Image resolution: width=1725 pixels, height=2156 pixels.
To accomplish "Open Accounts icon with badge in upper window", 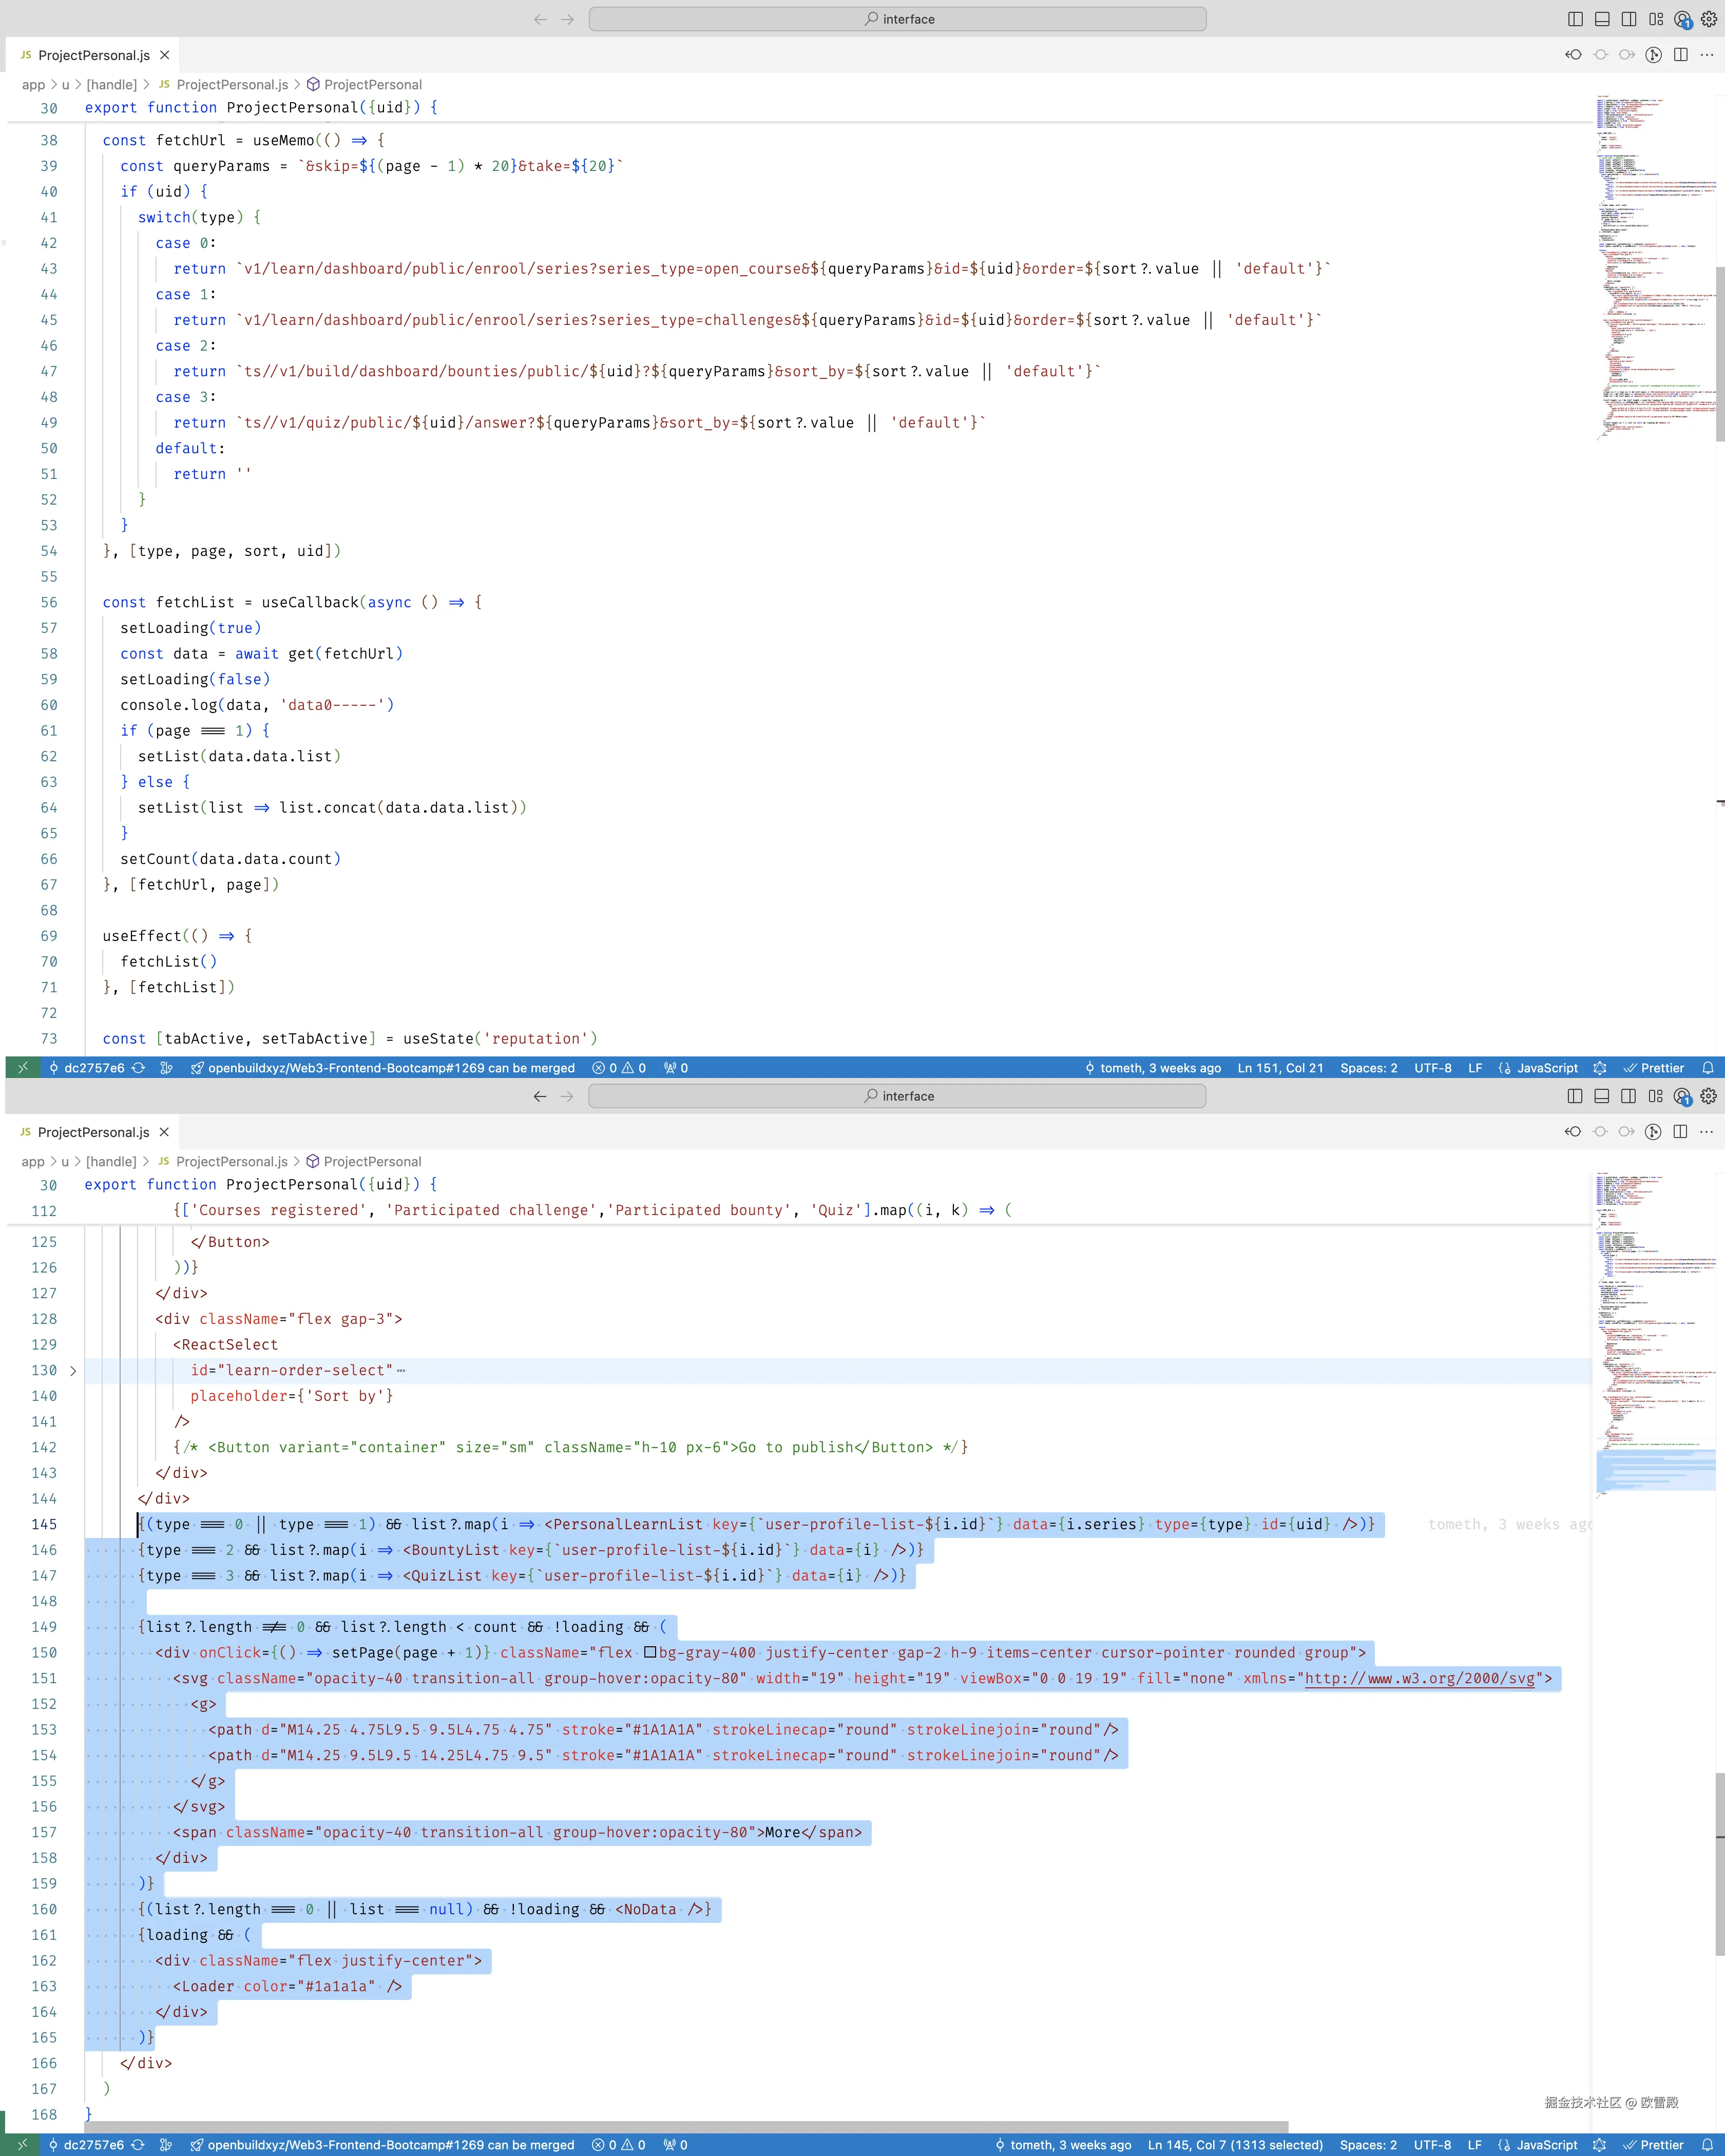I will tap(1683, 19).
